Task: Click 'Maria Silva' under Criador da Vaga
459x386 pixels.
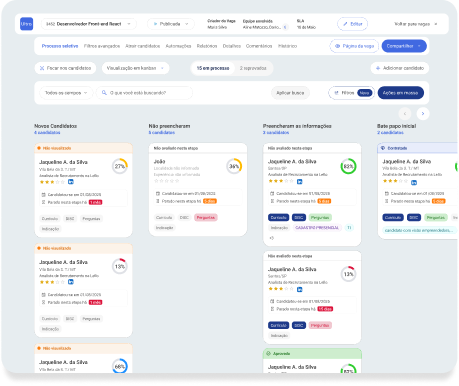Action: [x=217, y=27]
